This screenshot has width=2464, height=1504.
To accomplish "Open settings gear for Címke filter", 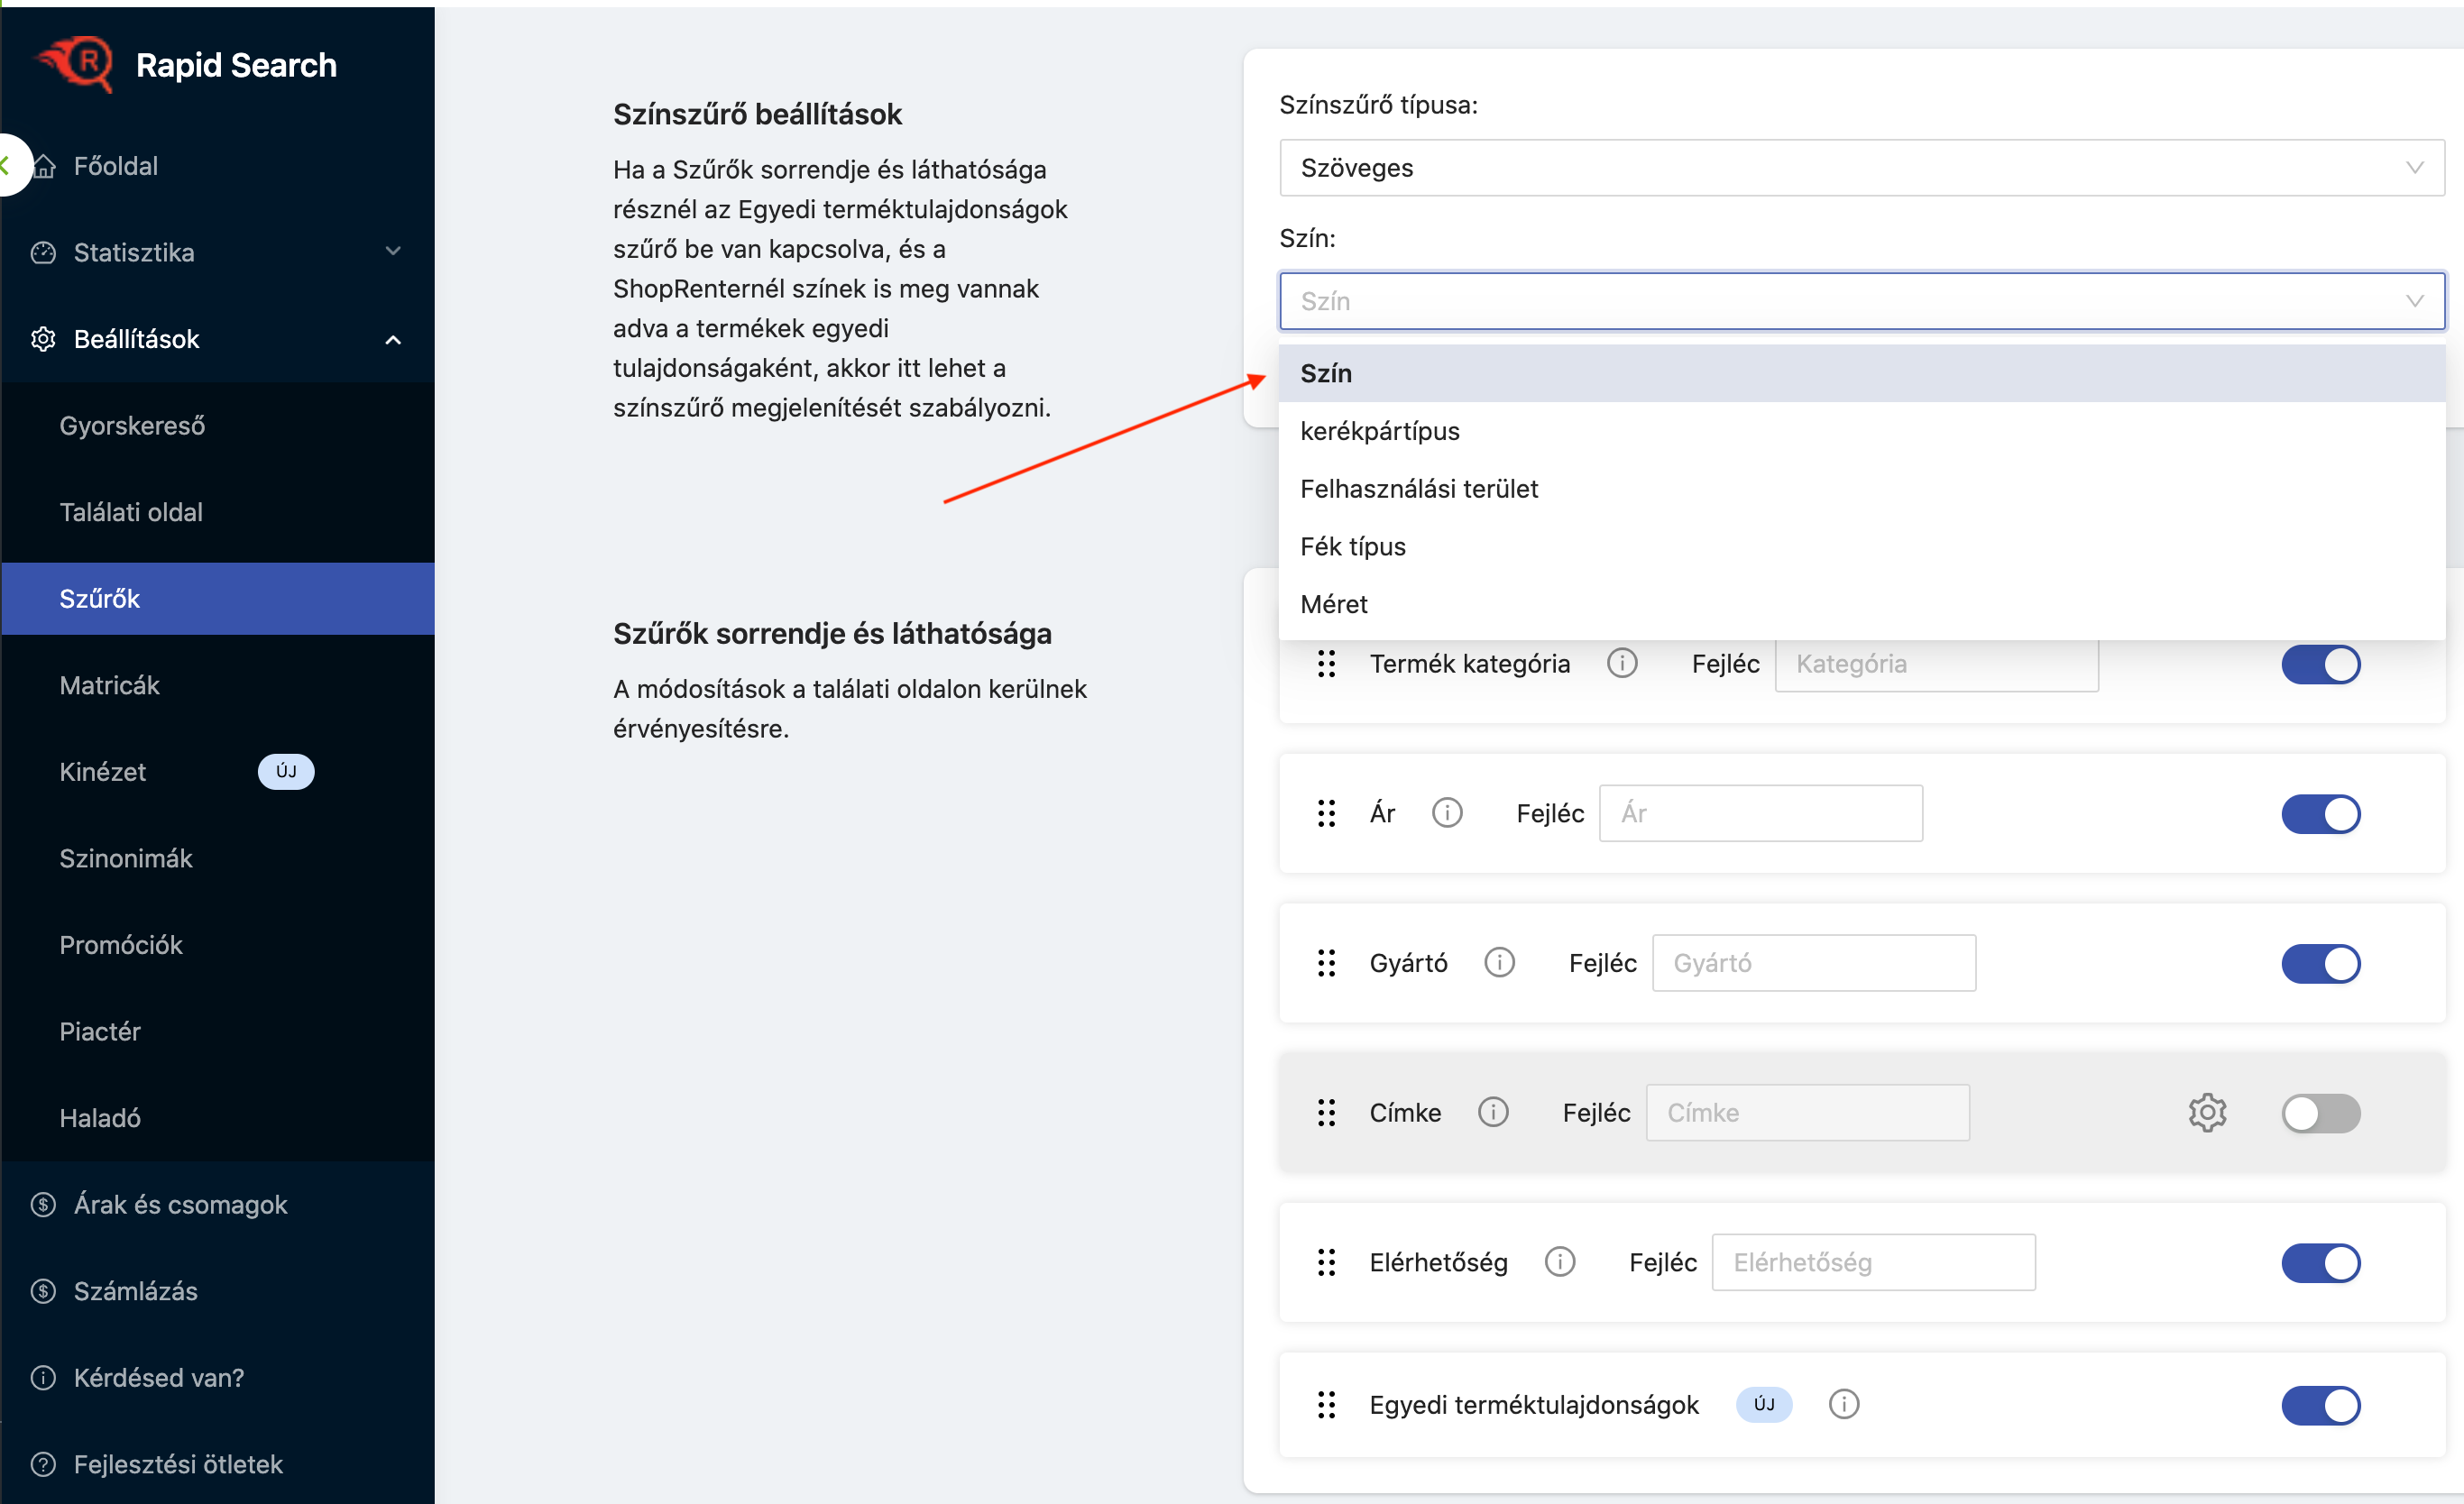I will coord(2206,1113).
